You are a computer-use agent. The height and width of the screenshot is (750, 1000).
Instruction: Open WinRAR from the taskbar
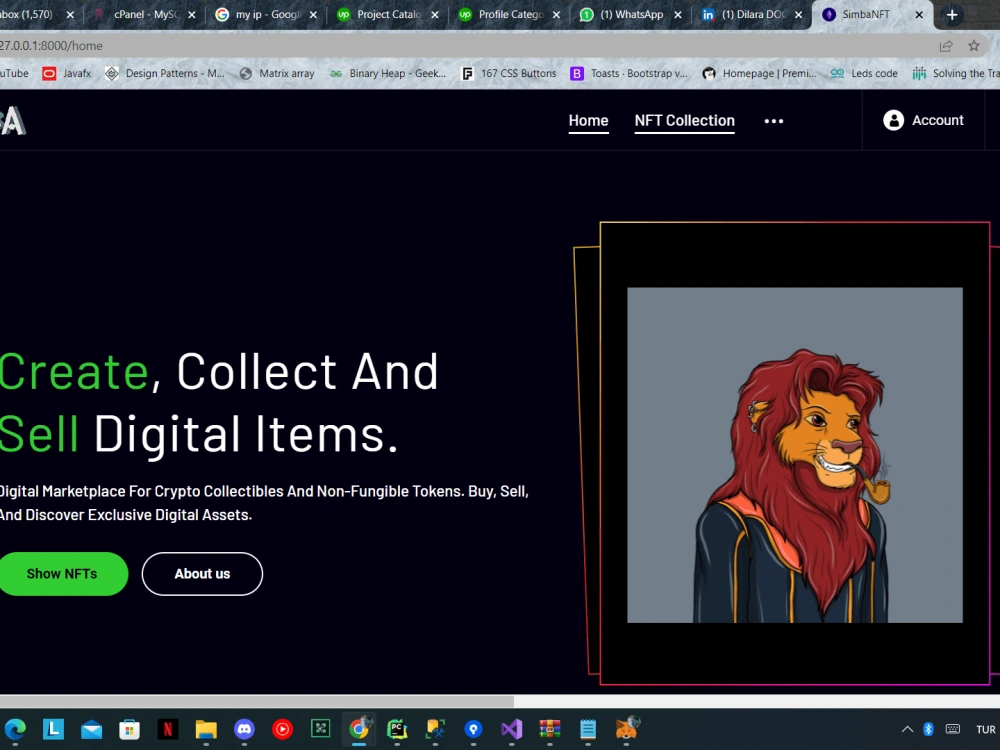tap(550, 728)
